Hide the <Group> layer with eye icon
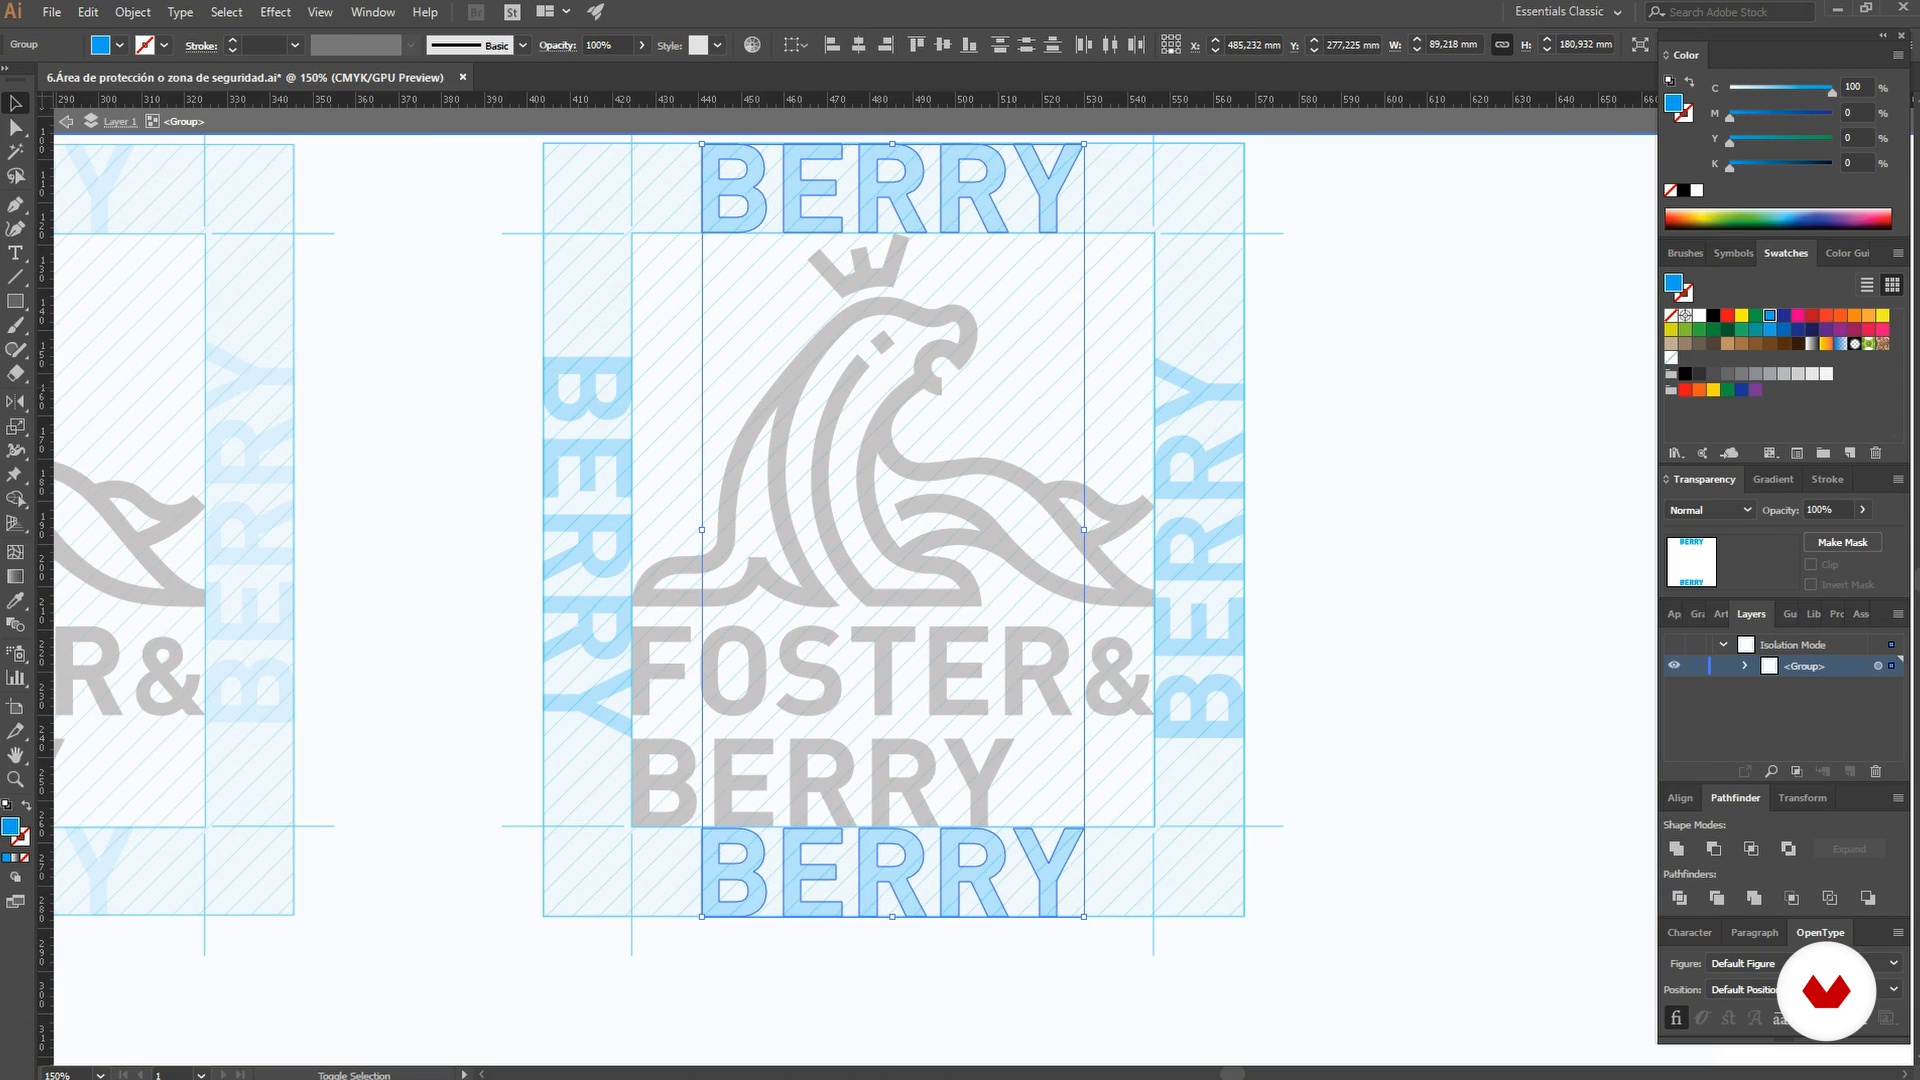The width and height of the screenshot is (1920, 1080). pos(1674,666)
